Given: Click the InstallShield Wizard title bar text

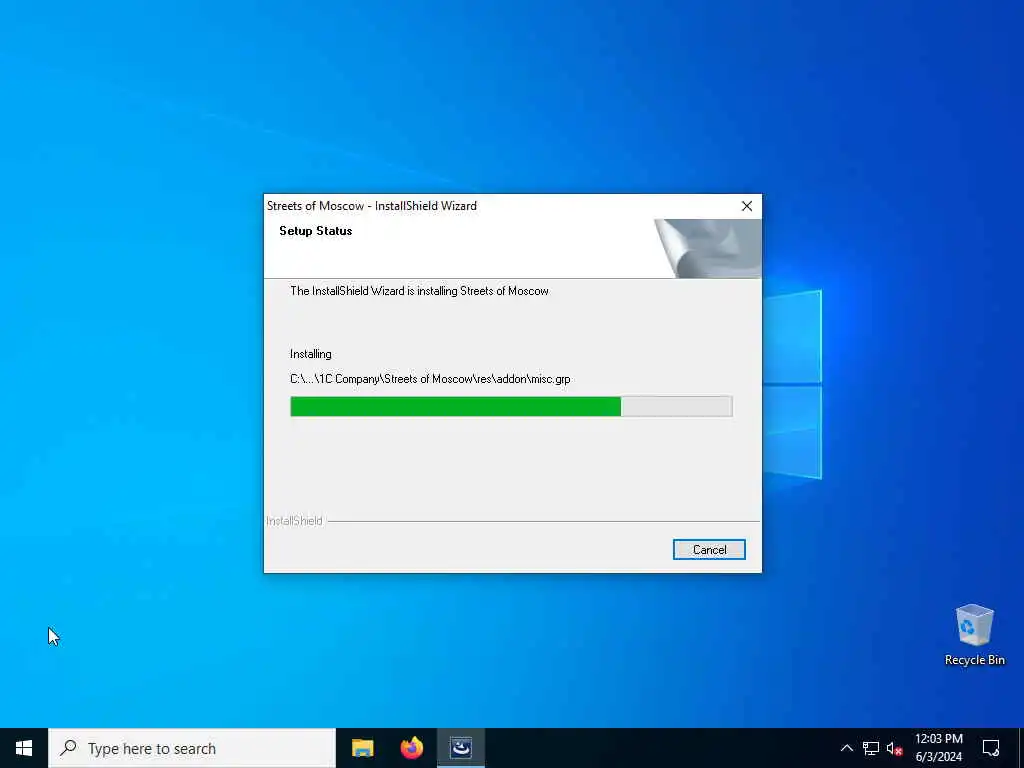Looking at the screenshot, I should coord(372,206).
